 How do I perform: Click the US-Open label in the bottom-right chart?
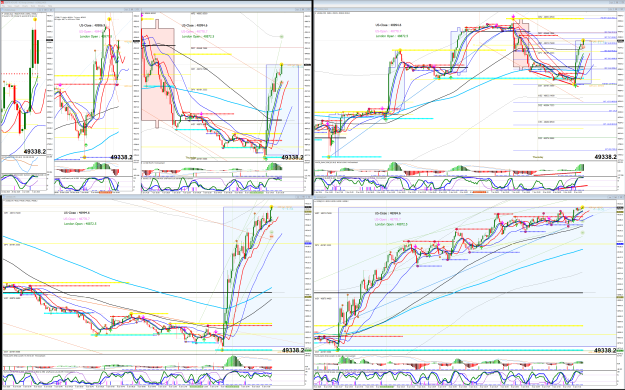[x=387, y=219]
